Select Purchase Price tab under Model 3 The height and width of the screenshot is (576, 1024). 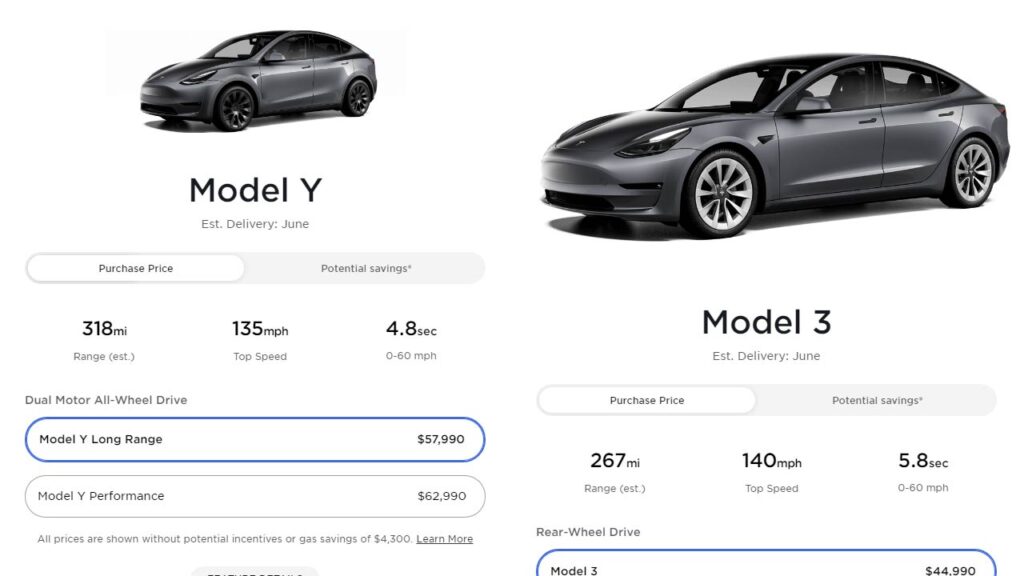pos(647,400)
